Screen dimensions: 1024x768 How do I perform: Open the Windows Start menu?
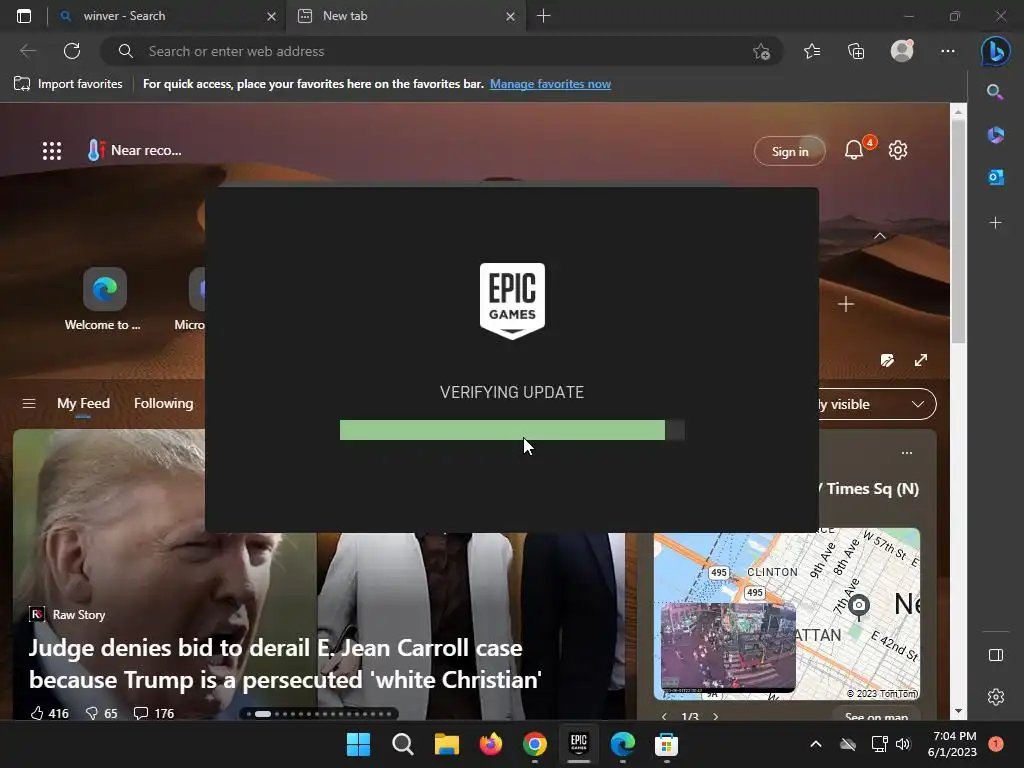tap(358, 744)
